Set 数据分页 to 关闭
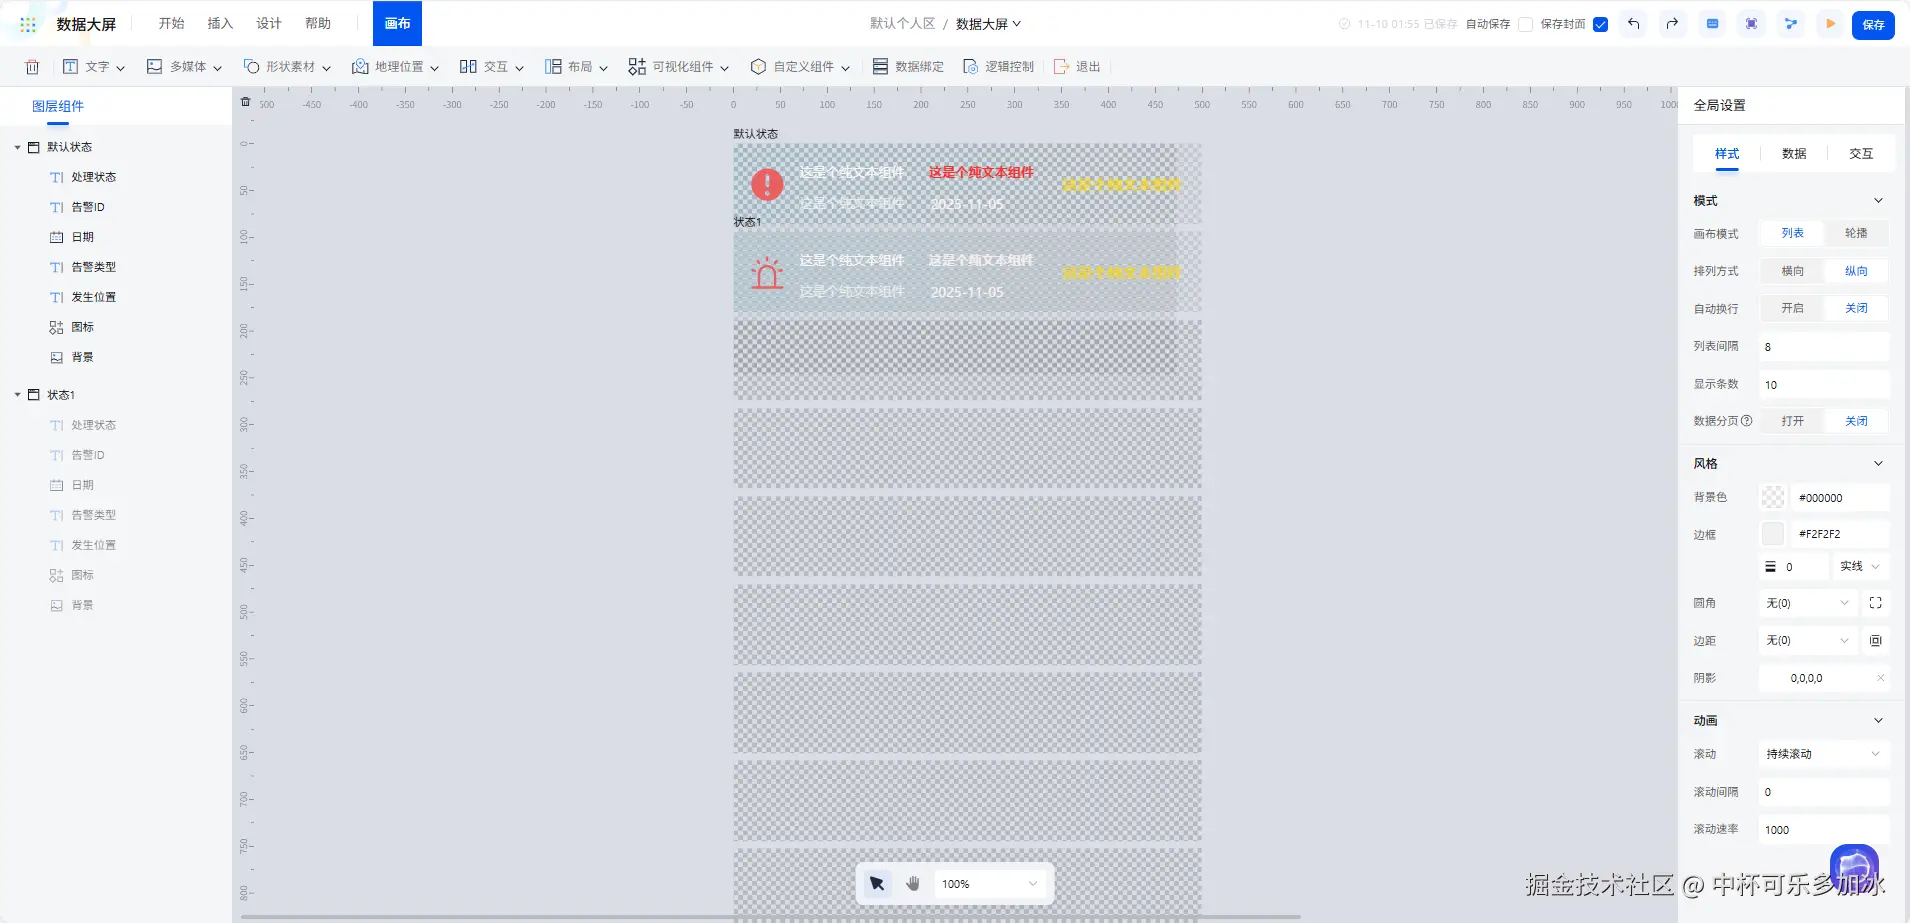This screenshot has height=923, width=1910. (x=1856, y=421)
